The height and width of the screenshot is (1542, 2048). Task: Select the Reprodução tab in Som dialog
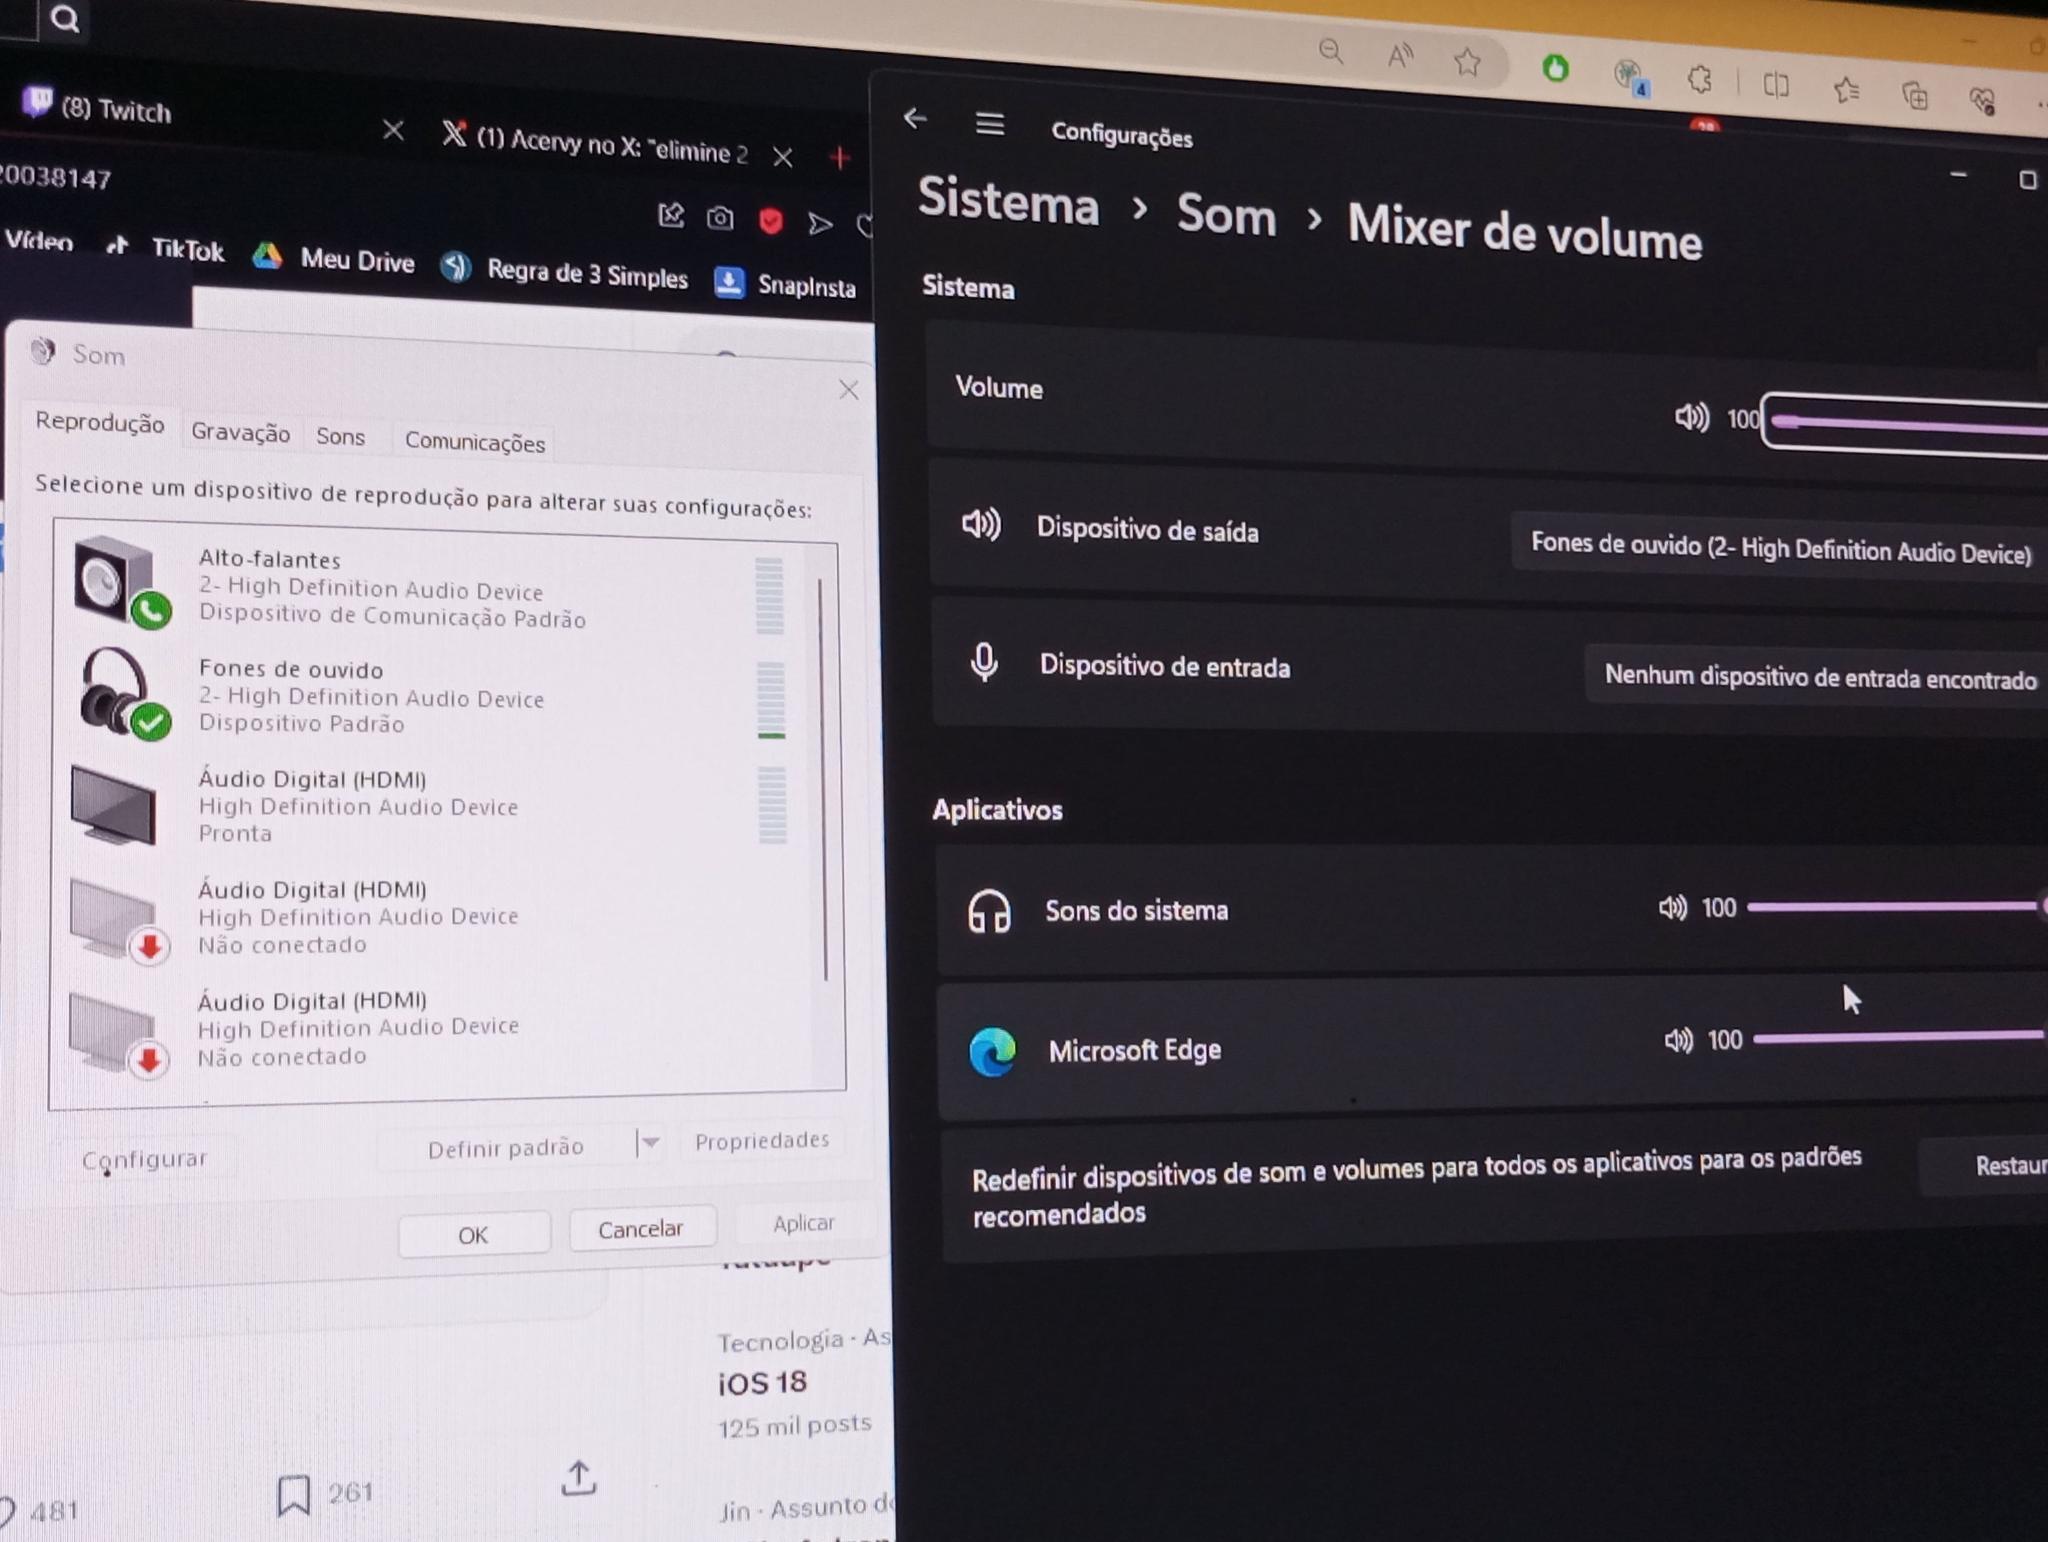tap(100, 422)
